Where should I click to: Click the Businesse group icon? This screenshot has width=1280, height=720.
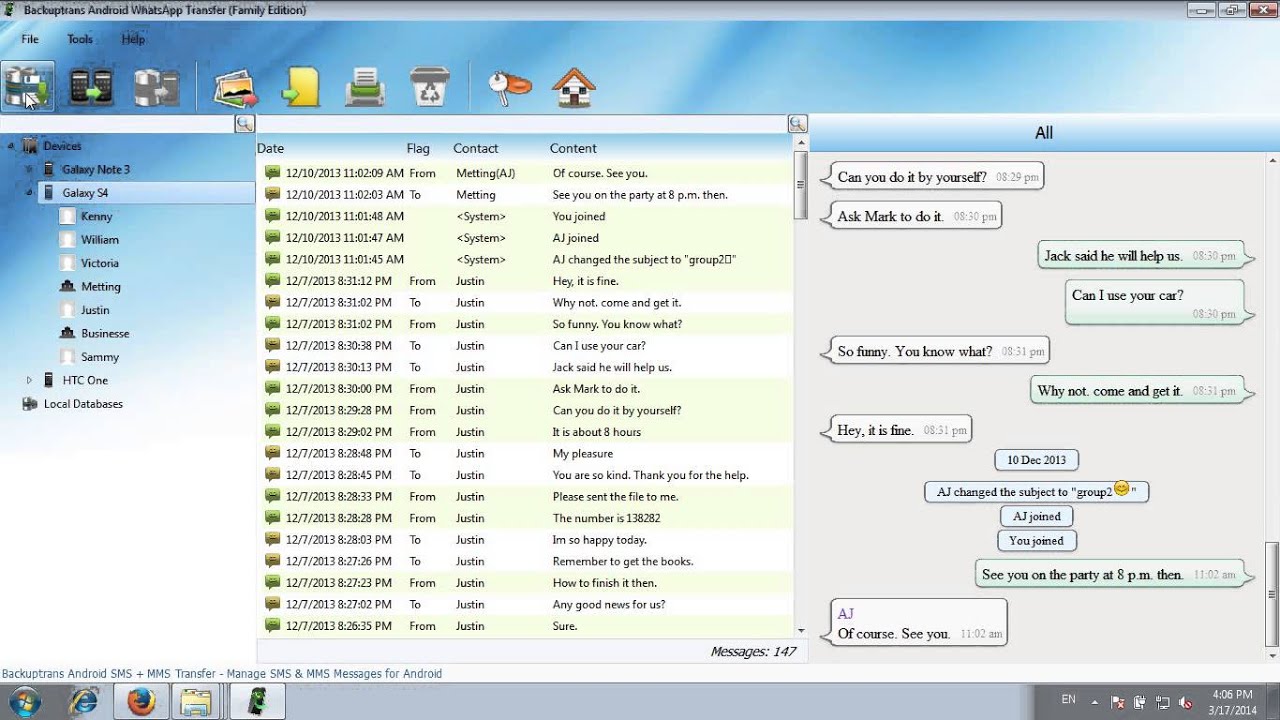pyautogui.click(x=67, y=333)
